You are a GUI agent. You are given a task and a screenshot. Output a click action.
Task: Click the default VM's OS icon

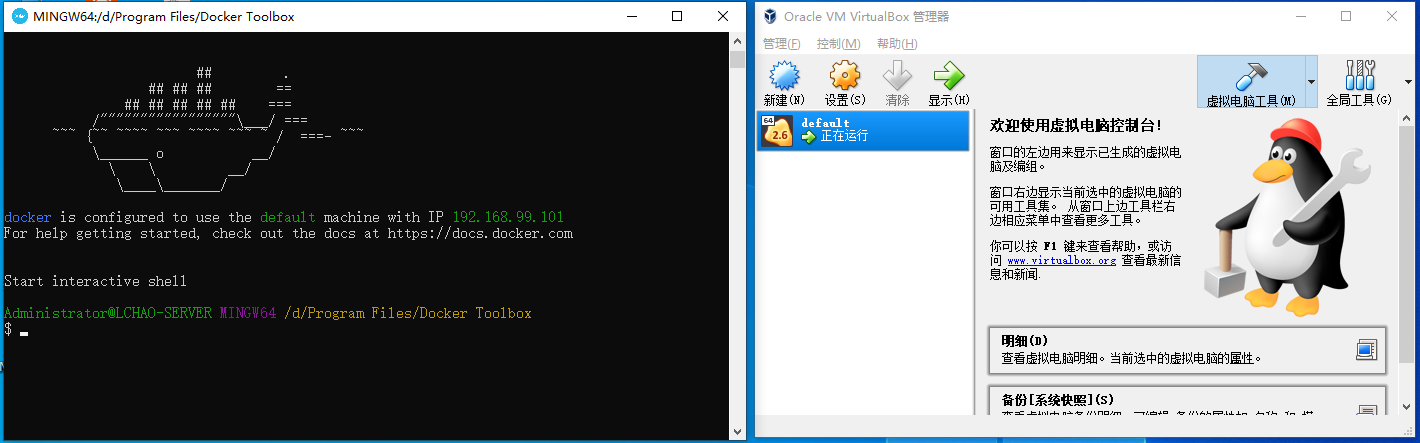pyautogui.click(x=776, y=130)
